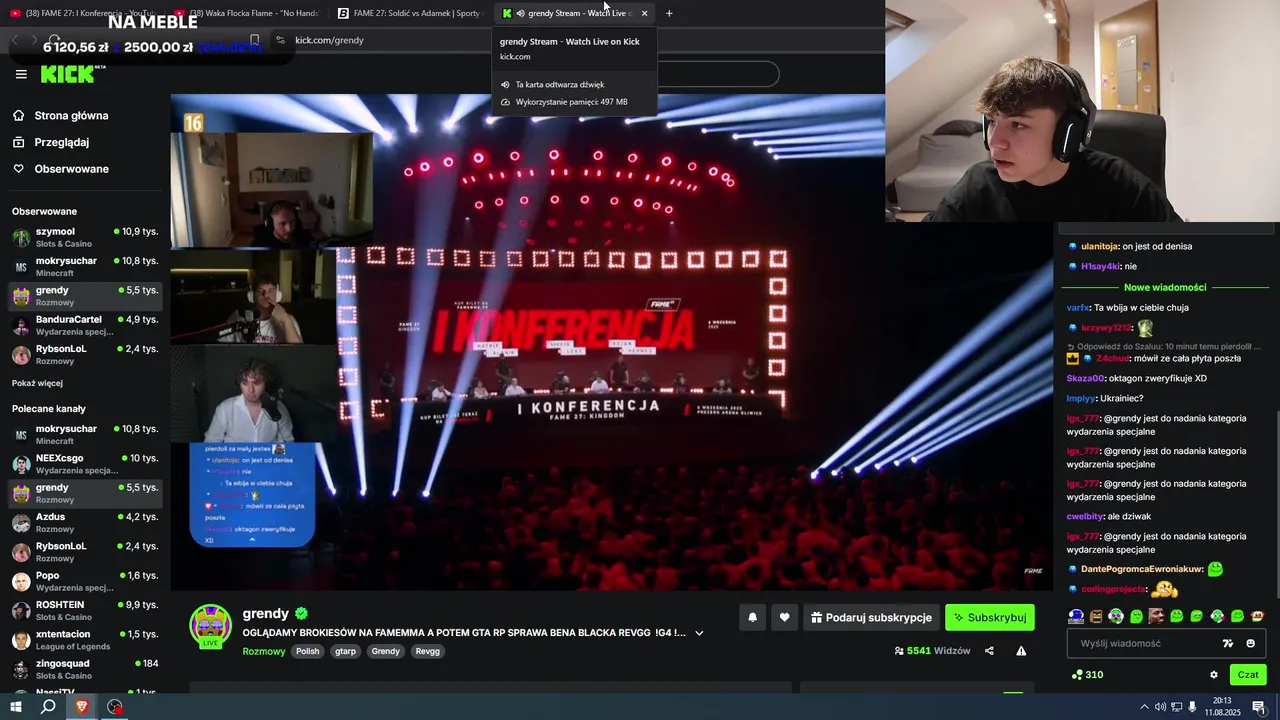Expand the stream title chevron

pyautogui.click(x=699, y=633)
